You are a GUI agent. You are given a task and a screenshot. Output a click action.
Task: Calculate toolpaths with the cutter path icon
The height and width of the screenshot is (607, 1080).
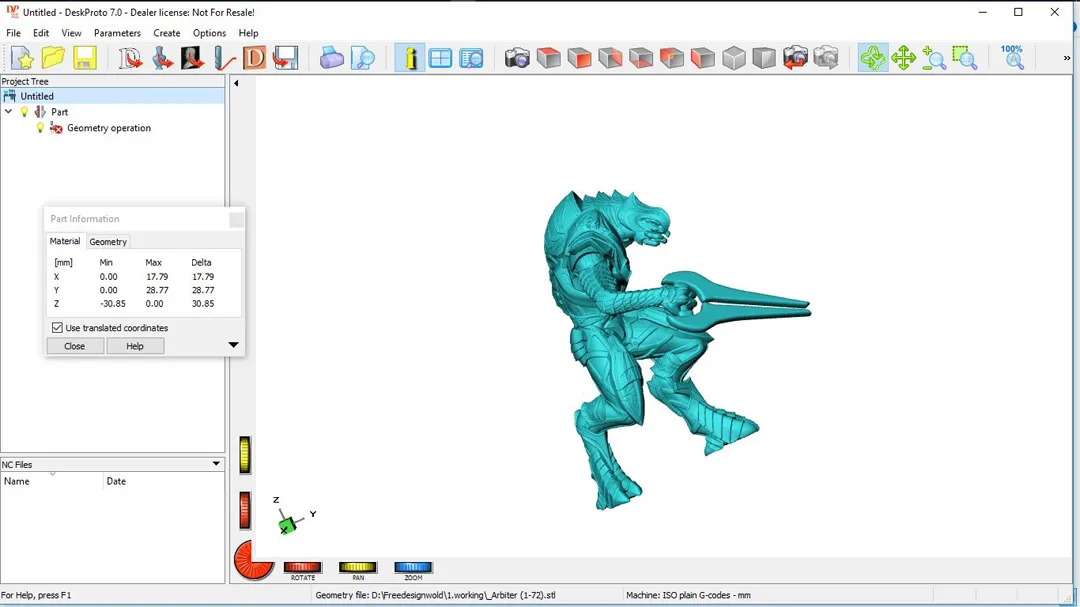pyautogui.click(x=223, y=58)
